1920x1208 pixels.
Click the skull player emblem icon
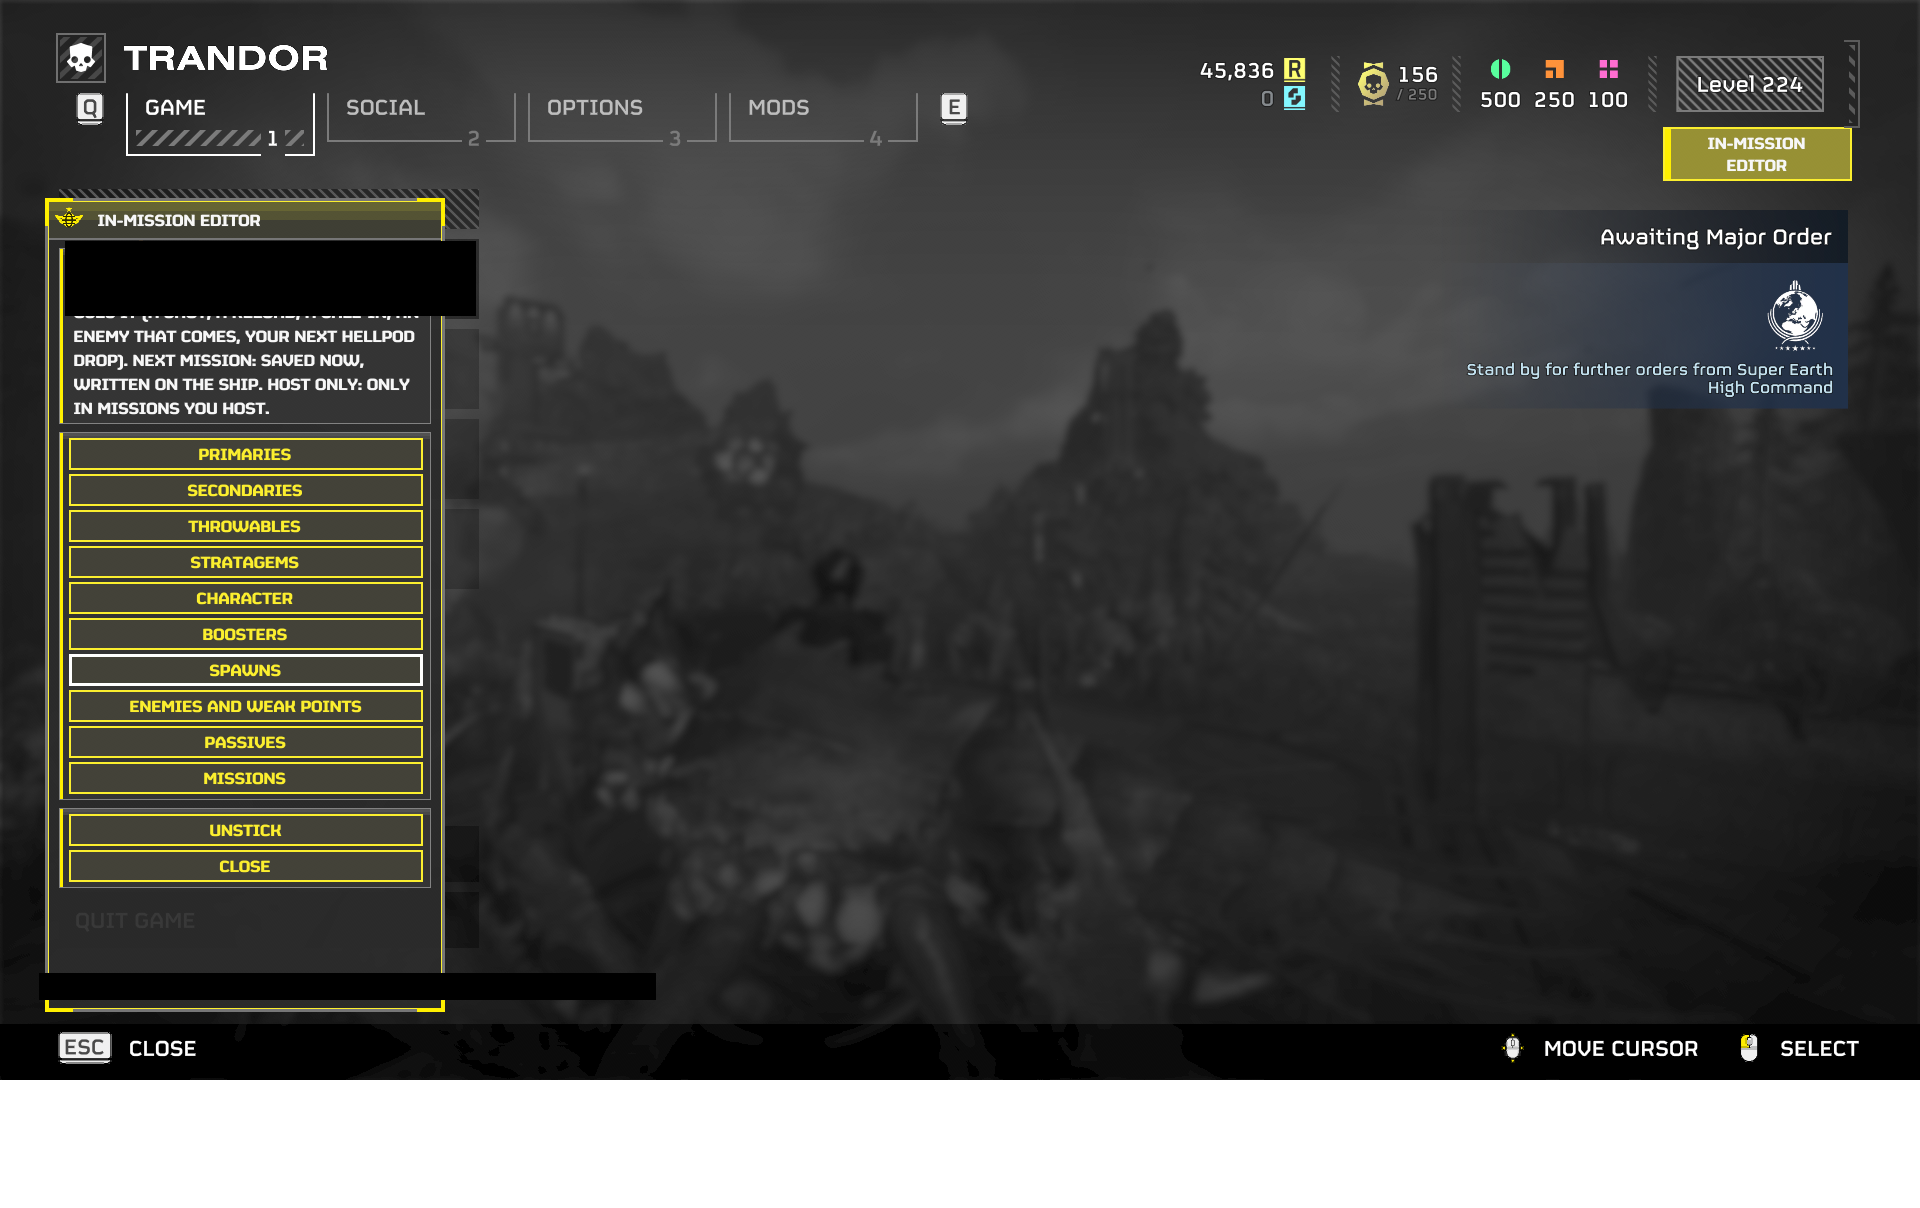click(81, 58)
